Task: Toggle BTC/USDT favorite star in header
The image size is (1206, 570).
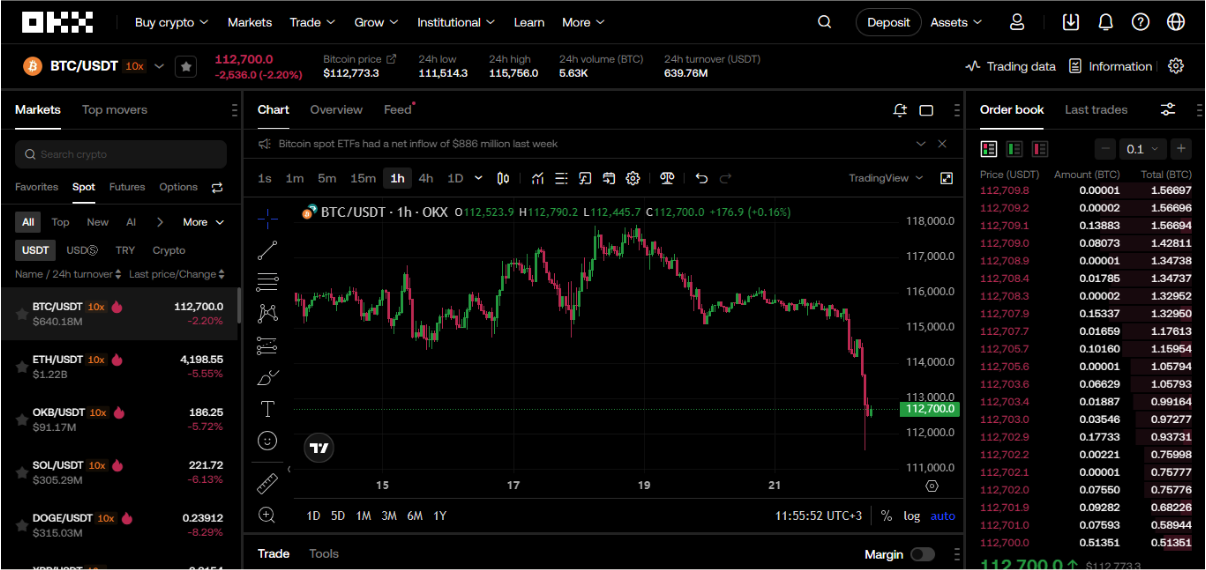Action: (x=186, y=66)
